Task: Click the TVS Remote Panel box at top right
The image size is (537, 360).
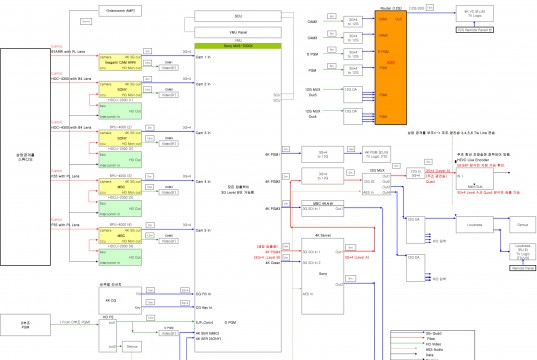Action: click(x=475, y=30)
